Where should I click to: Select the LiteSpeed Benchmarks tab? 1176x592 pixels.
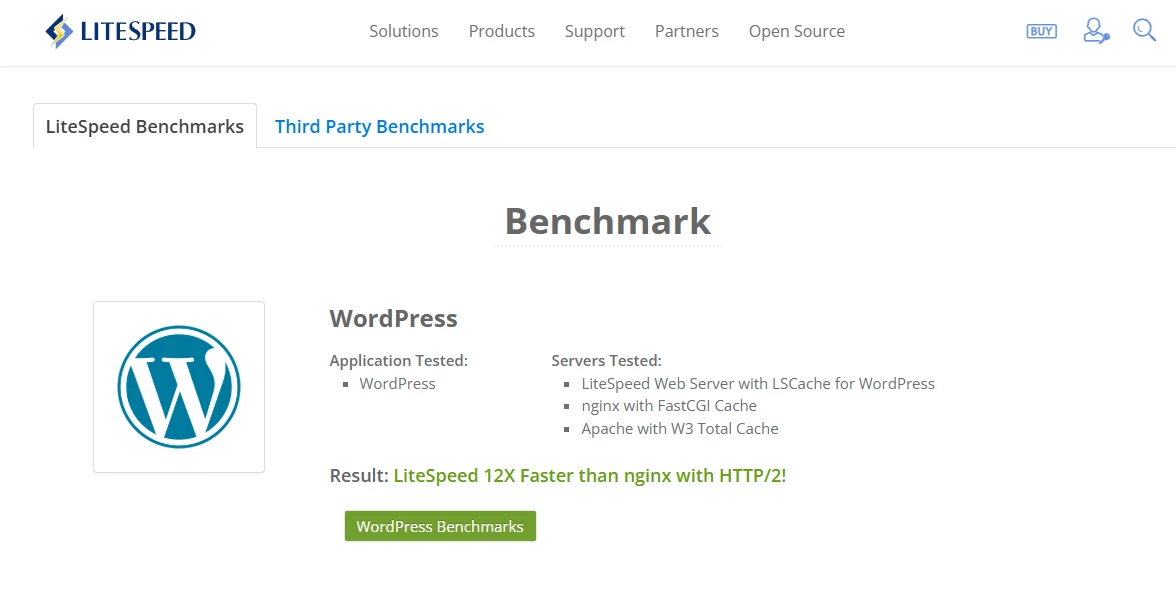tap(145, 126)
